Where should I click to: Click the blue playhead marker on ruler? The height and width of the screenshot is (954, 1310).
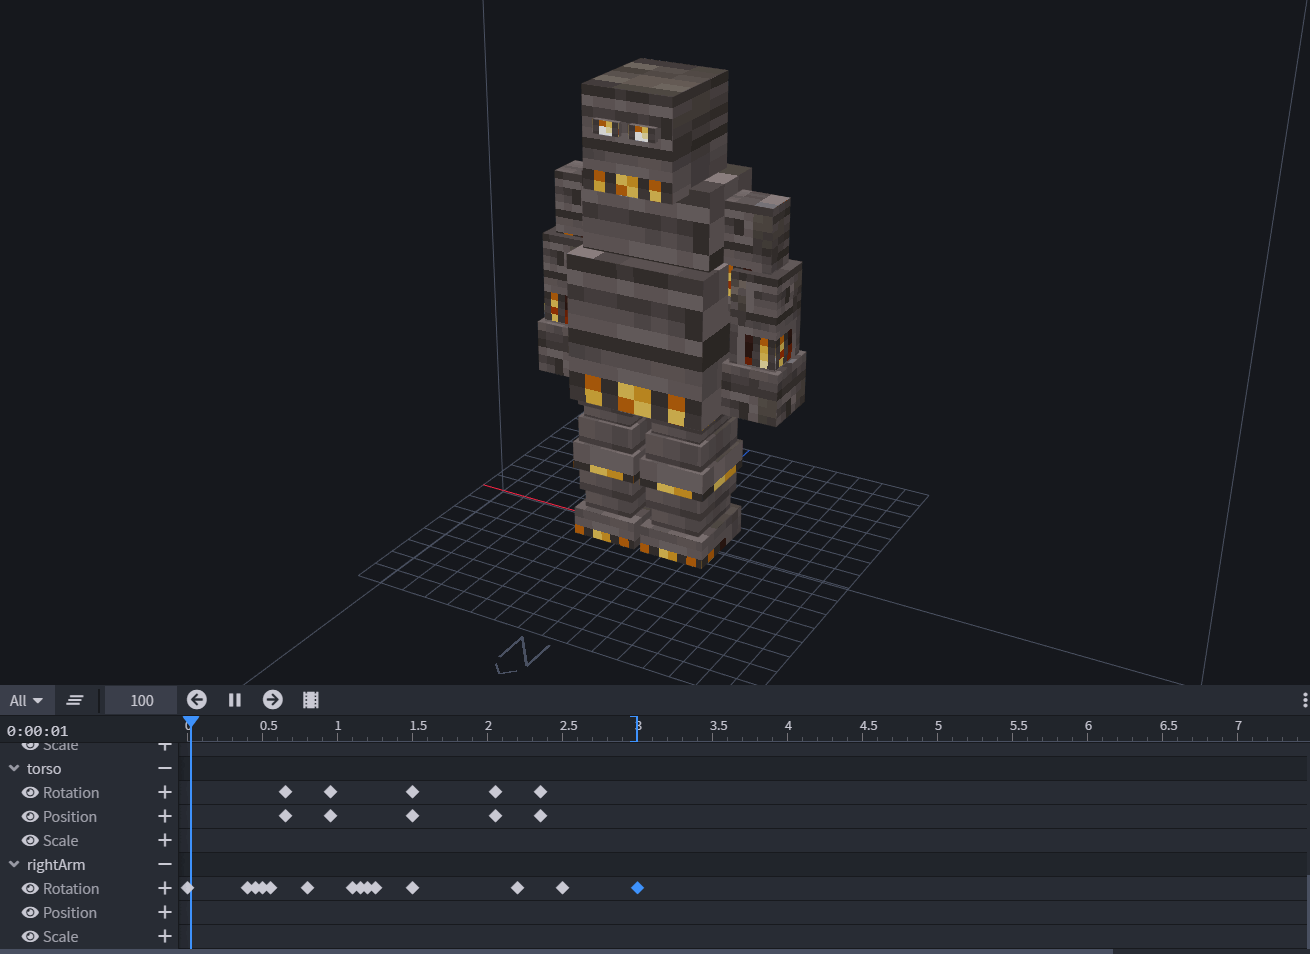click(191, 723)
